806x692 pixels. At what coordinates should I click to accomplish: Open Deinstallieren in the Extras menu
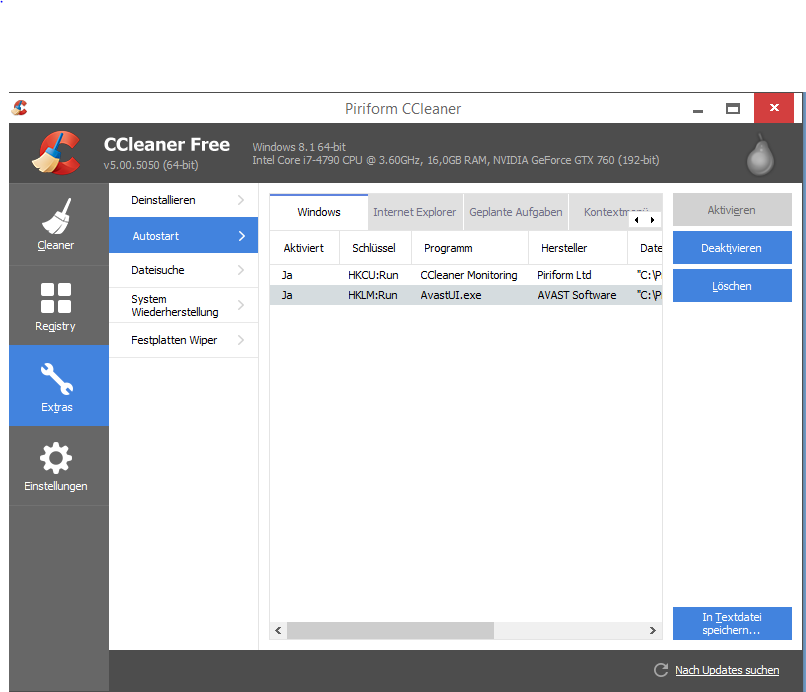pyautogui.click(x=184, y=200)
